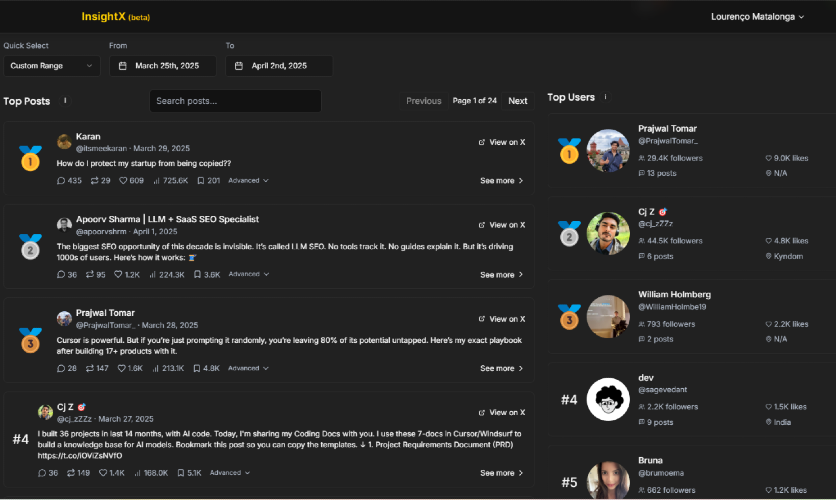Click Karan's small avatar in Top Posts
Viewport: 836px width, 500px height.
(64, 142)
